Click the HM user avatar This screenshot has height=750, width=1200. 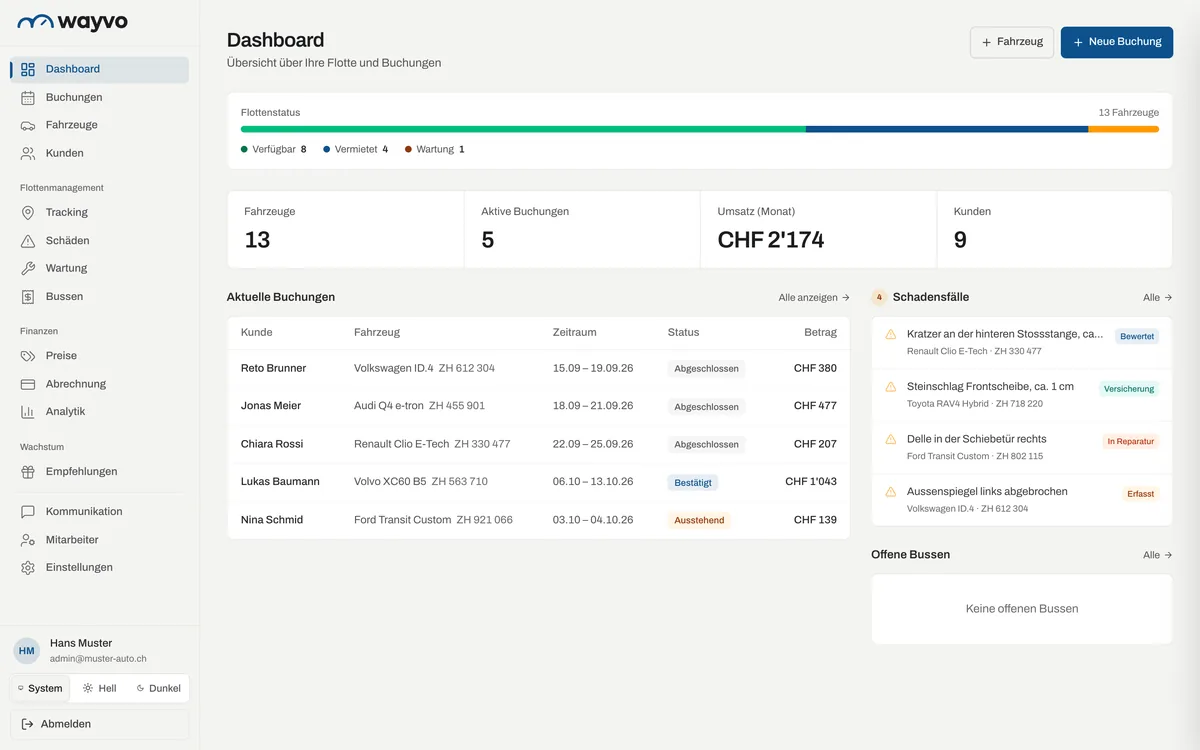27,651
